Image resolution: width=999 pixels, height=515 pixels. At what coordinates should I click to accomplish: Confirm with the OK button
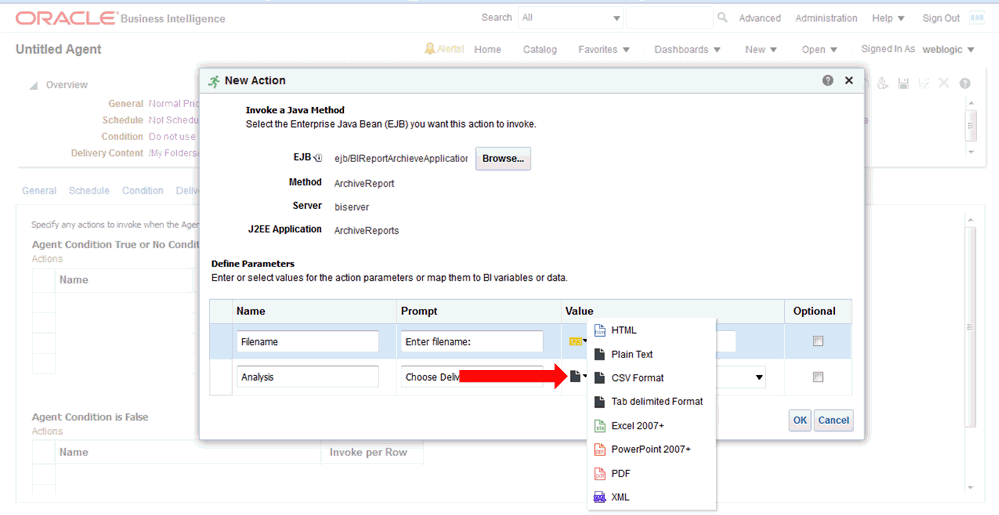click(x=800, y=420)
